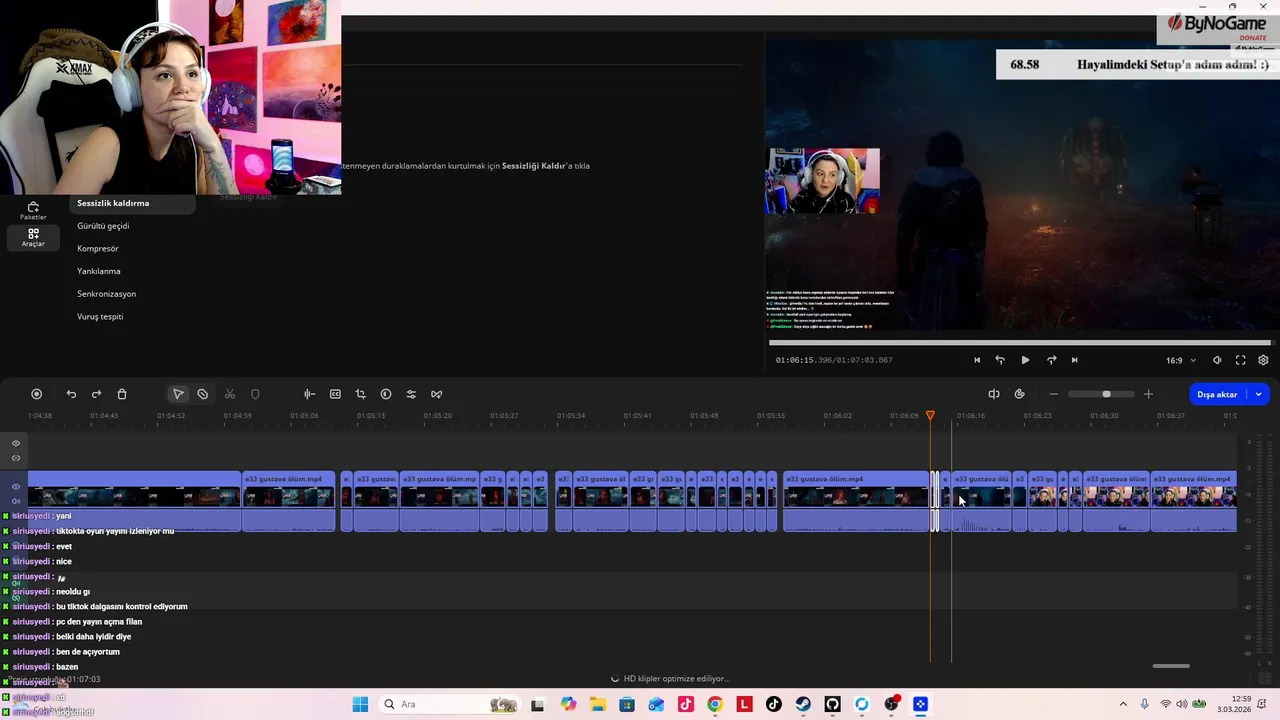
Task: Click 01:05:06 on the timeline ruler
Action: point(304,416)
